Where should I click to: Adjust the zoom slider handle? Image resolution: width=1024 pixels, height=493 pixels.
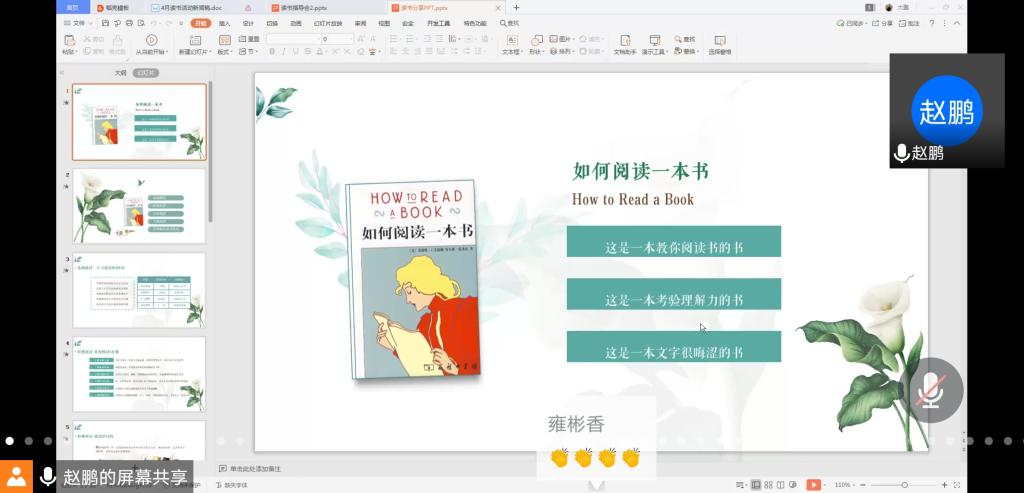[904, 485]
